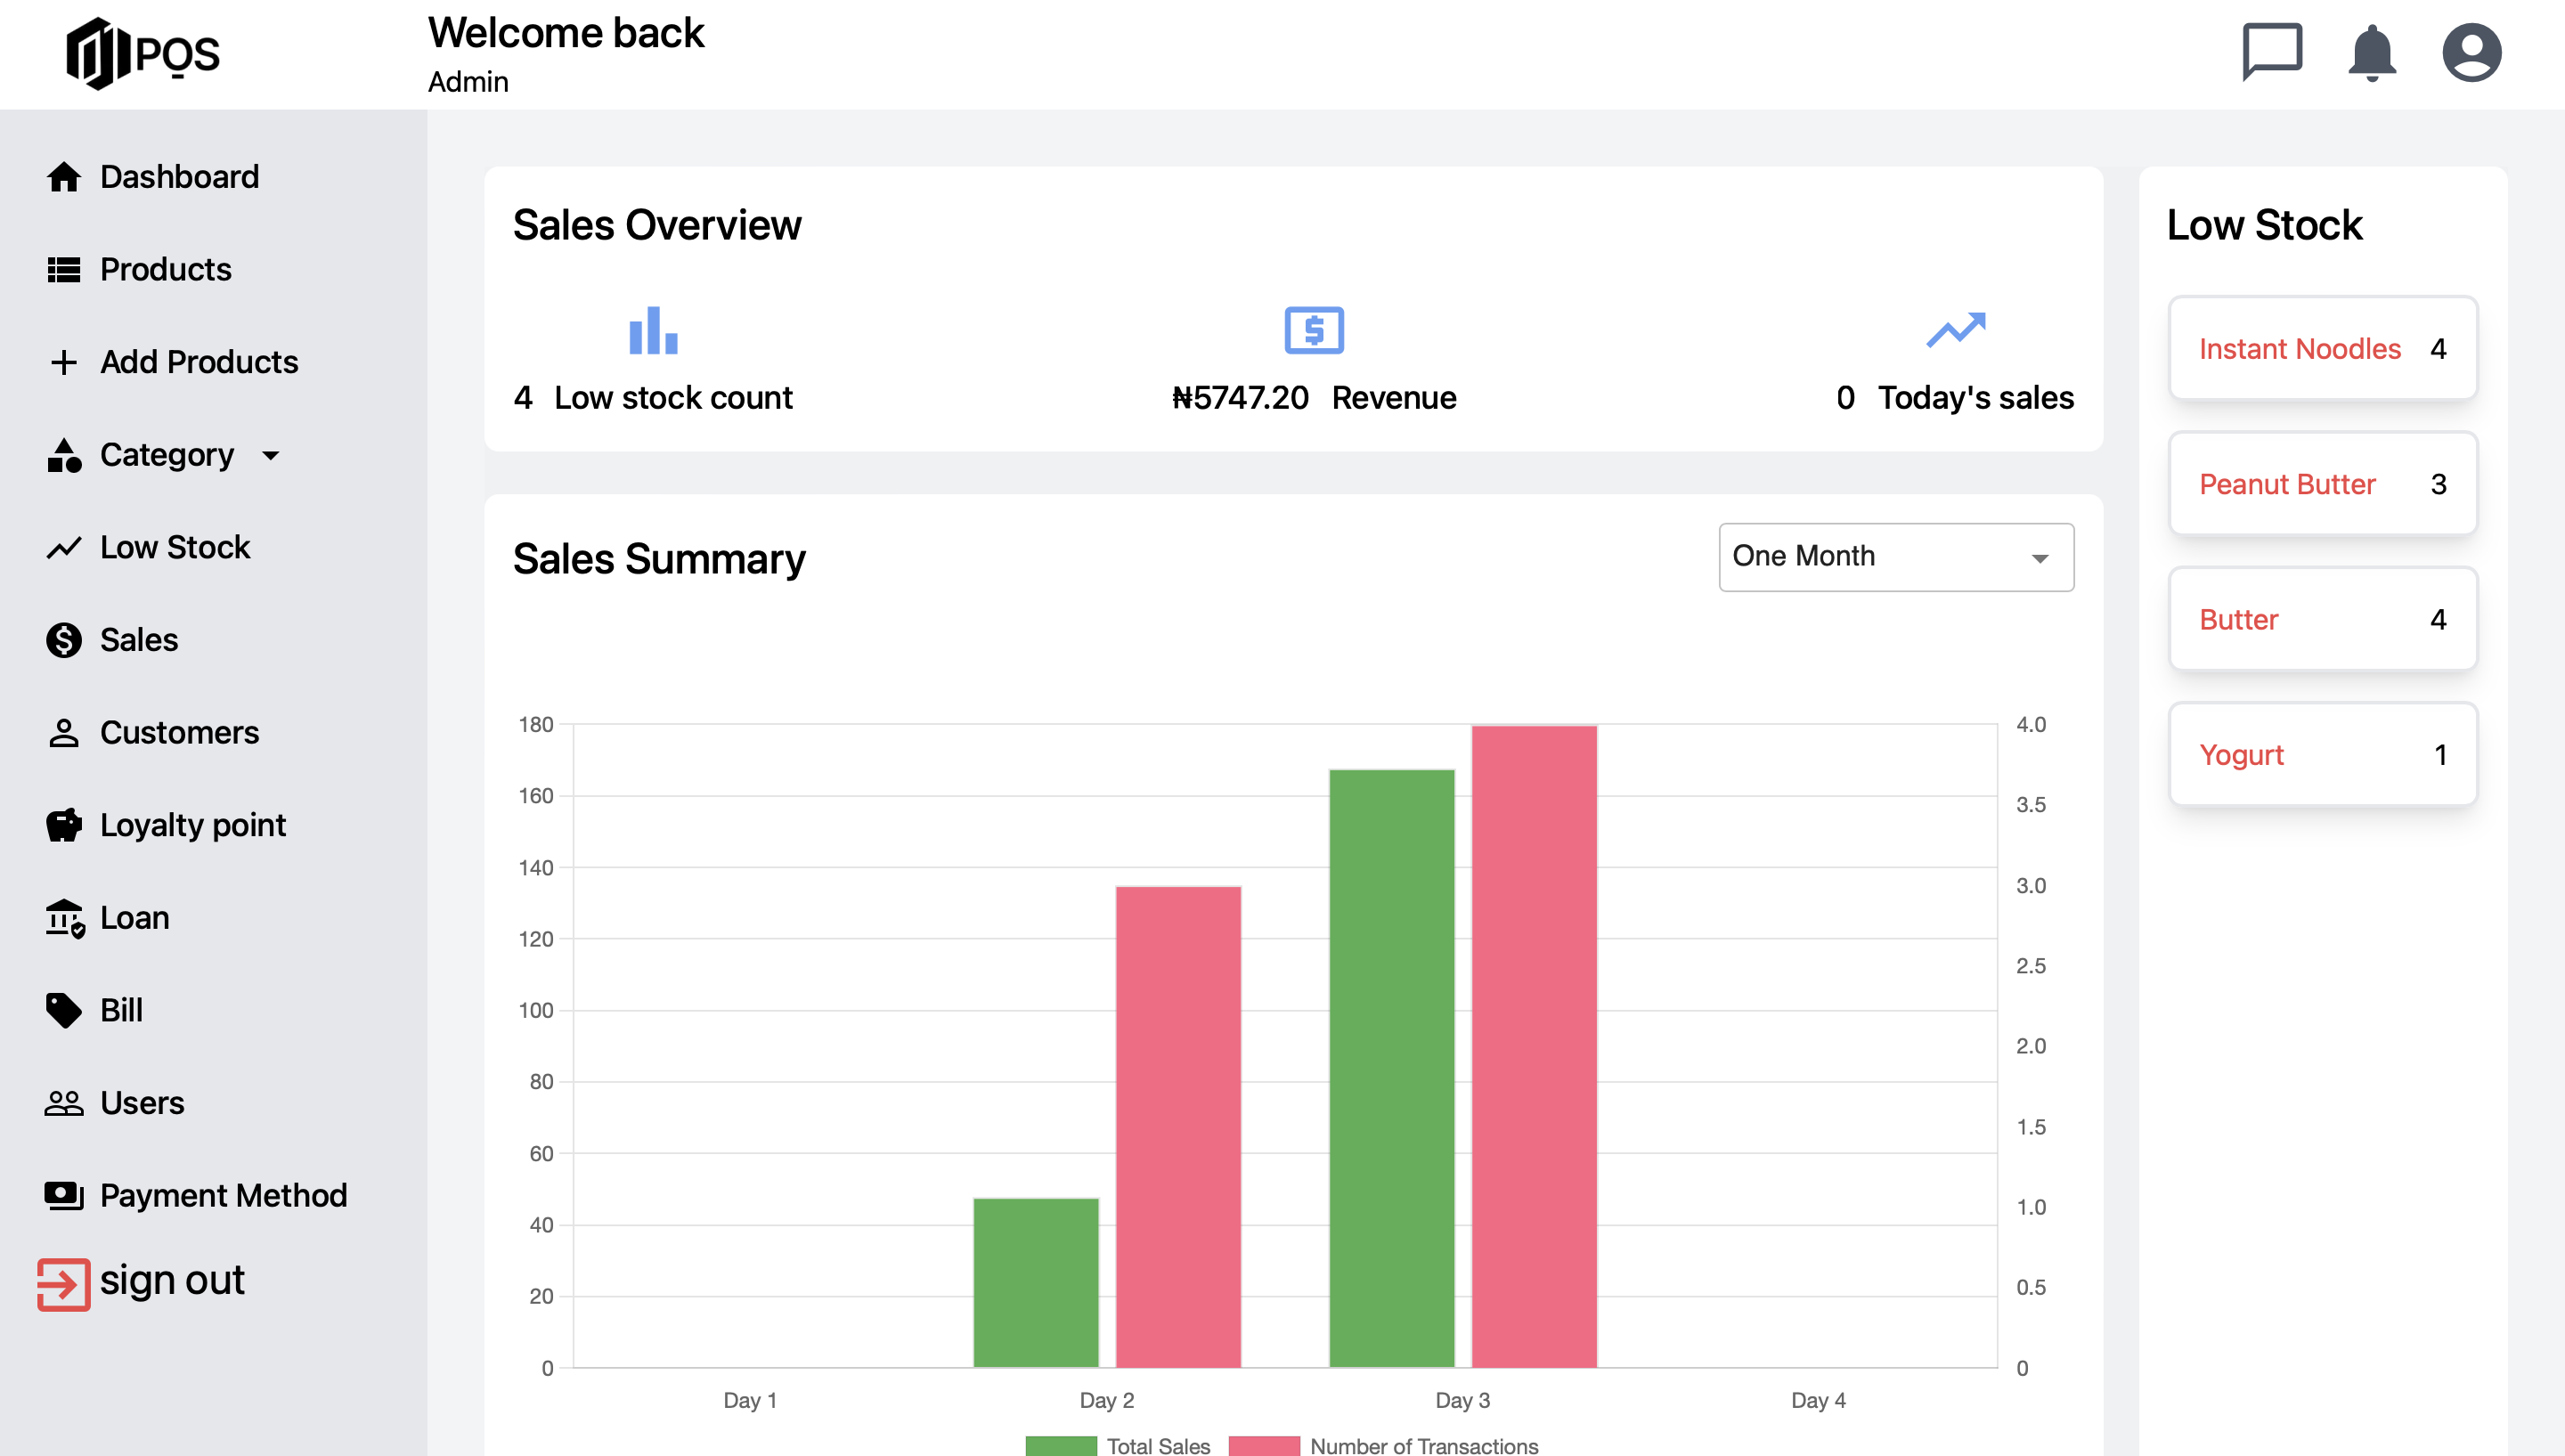Click the Users group icon
Image resolution: width=2565 pixels, height=1456 pixels.
[64, 1103]
